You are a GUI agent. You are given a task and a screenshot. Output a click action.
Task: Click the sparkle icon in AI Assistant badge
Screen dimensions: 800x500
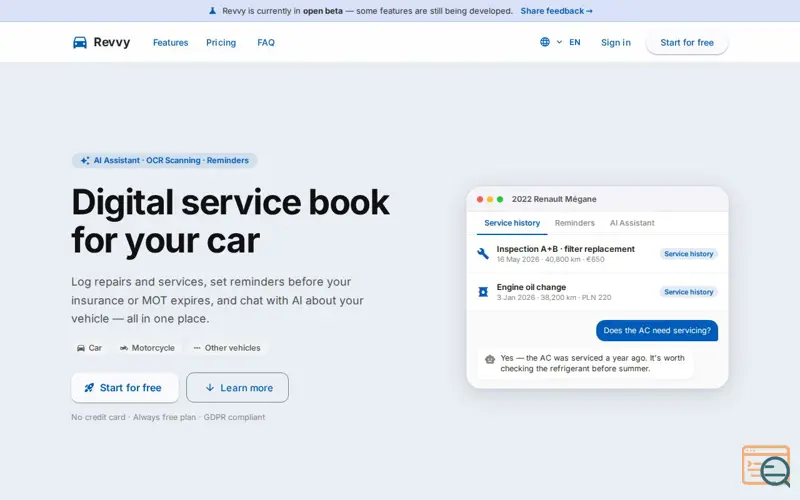coord(85,160)
